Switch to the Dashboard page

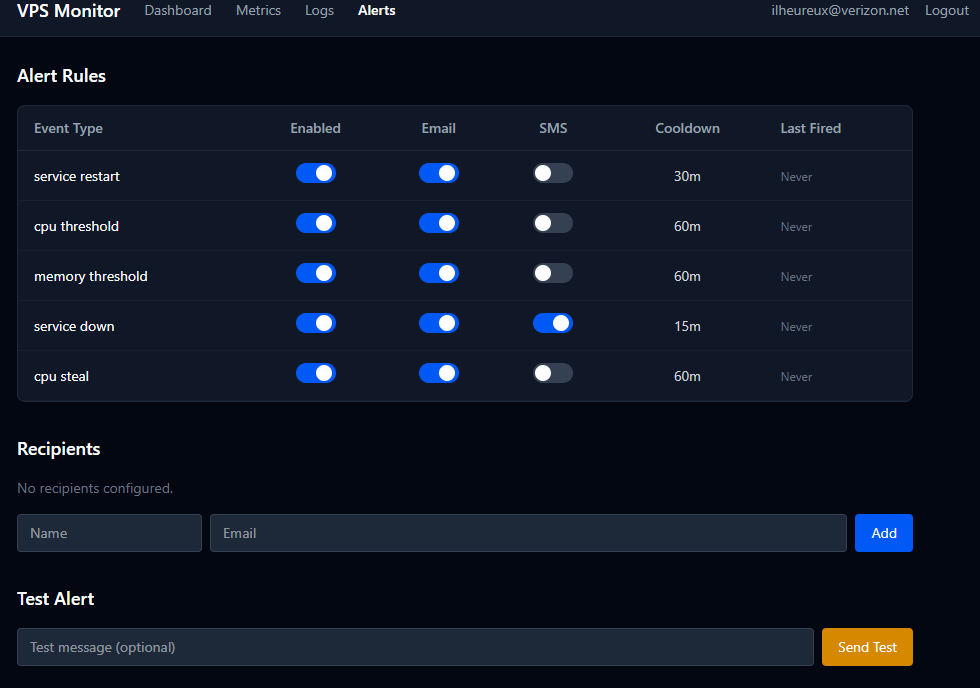click(x=178, y=10)
